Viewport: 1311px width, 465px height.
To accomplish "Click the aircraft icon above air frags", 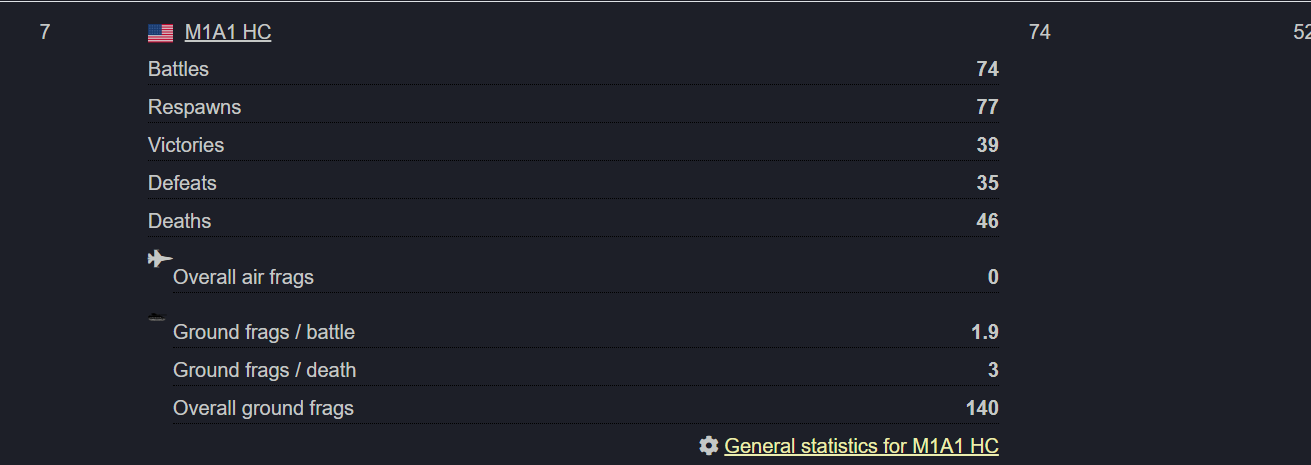I will pos(160,259).
